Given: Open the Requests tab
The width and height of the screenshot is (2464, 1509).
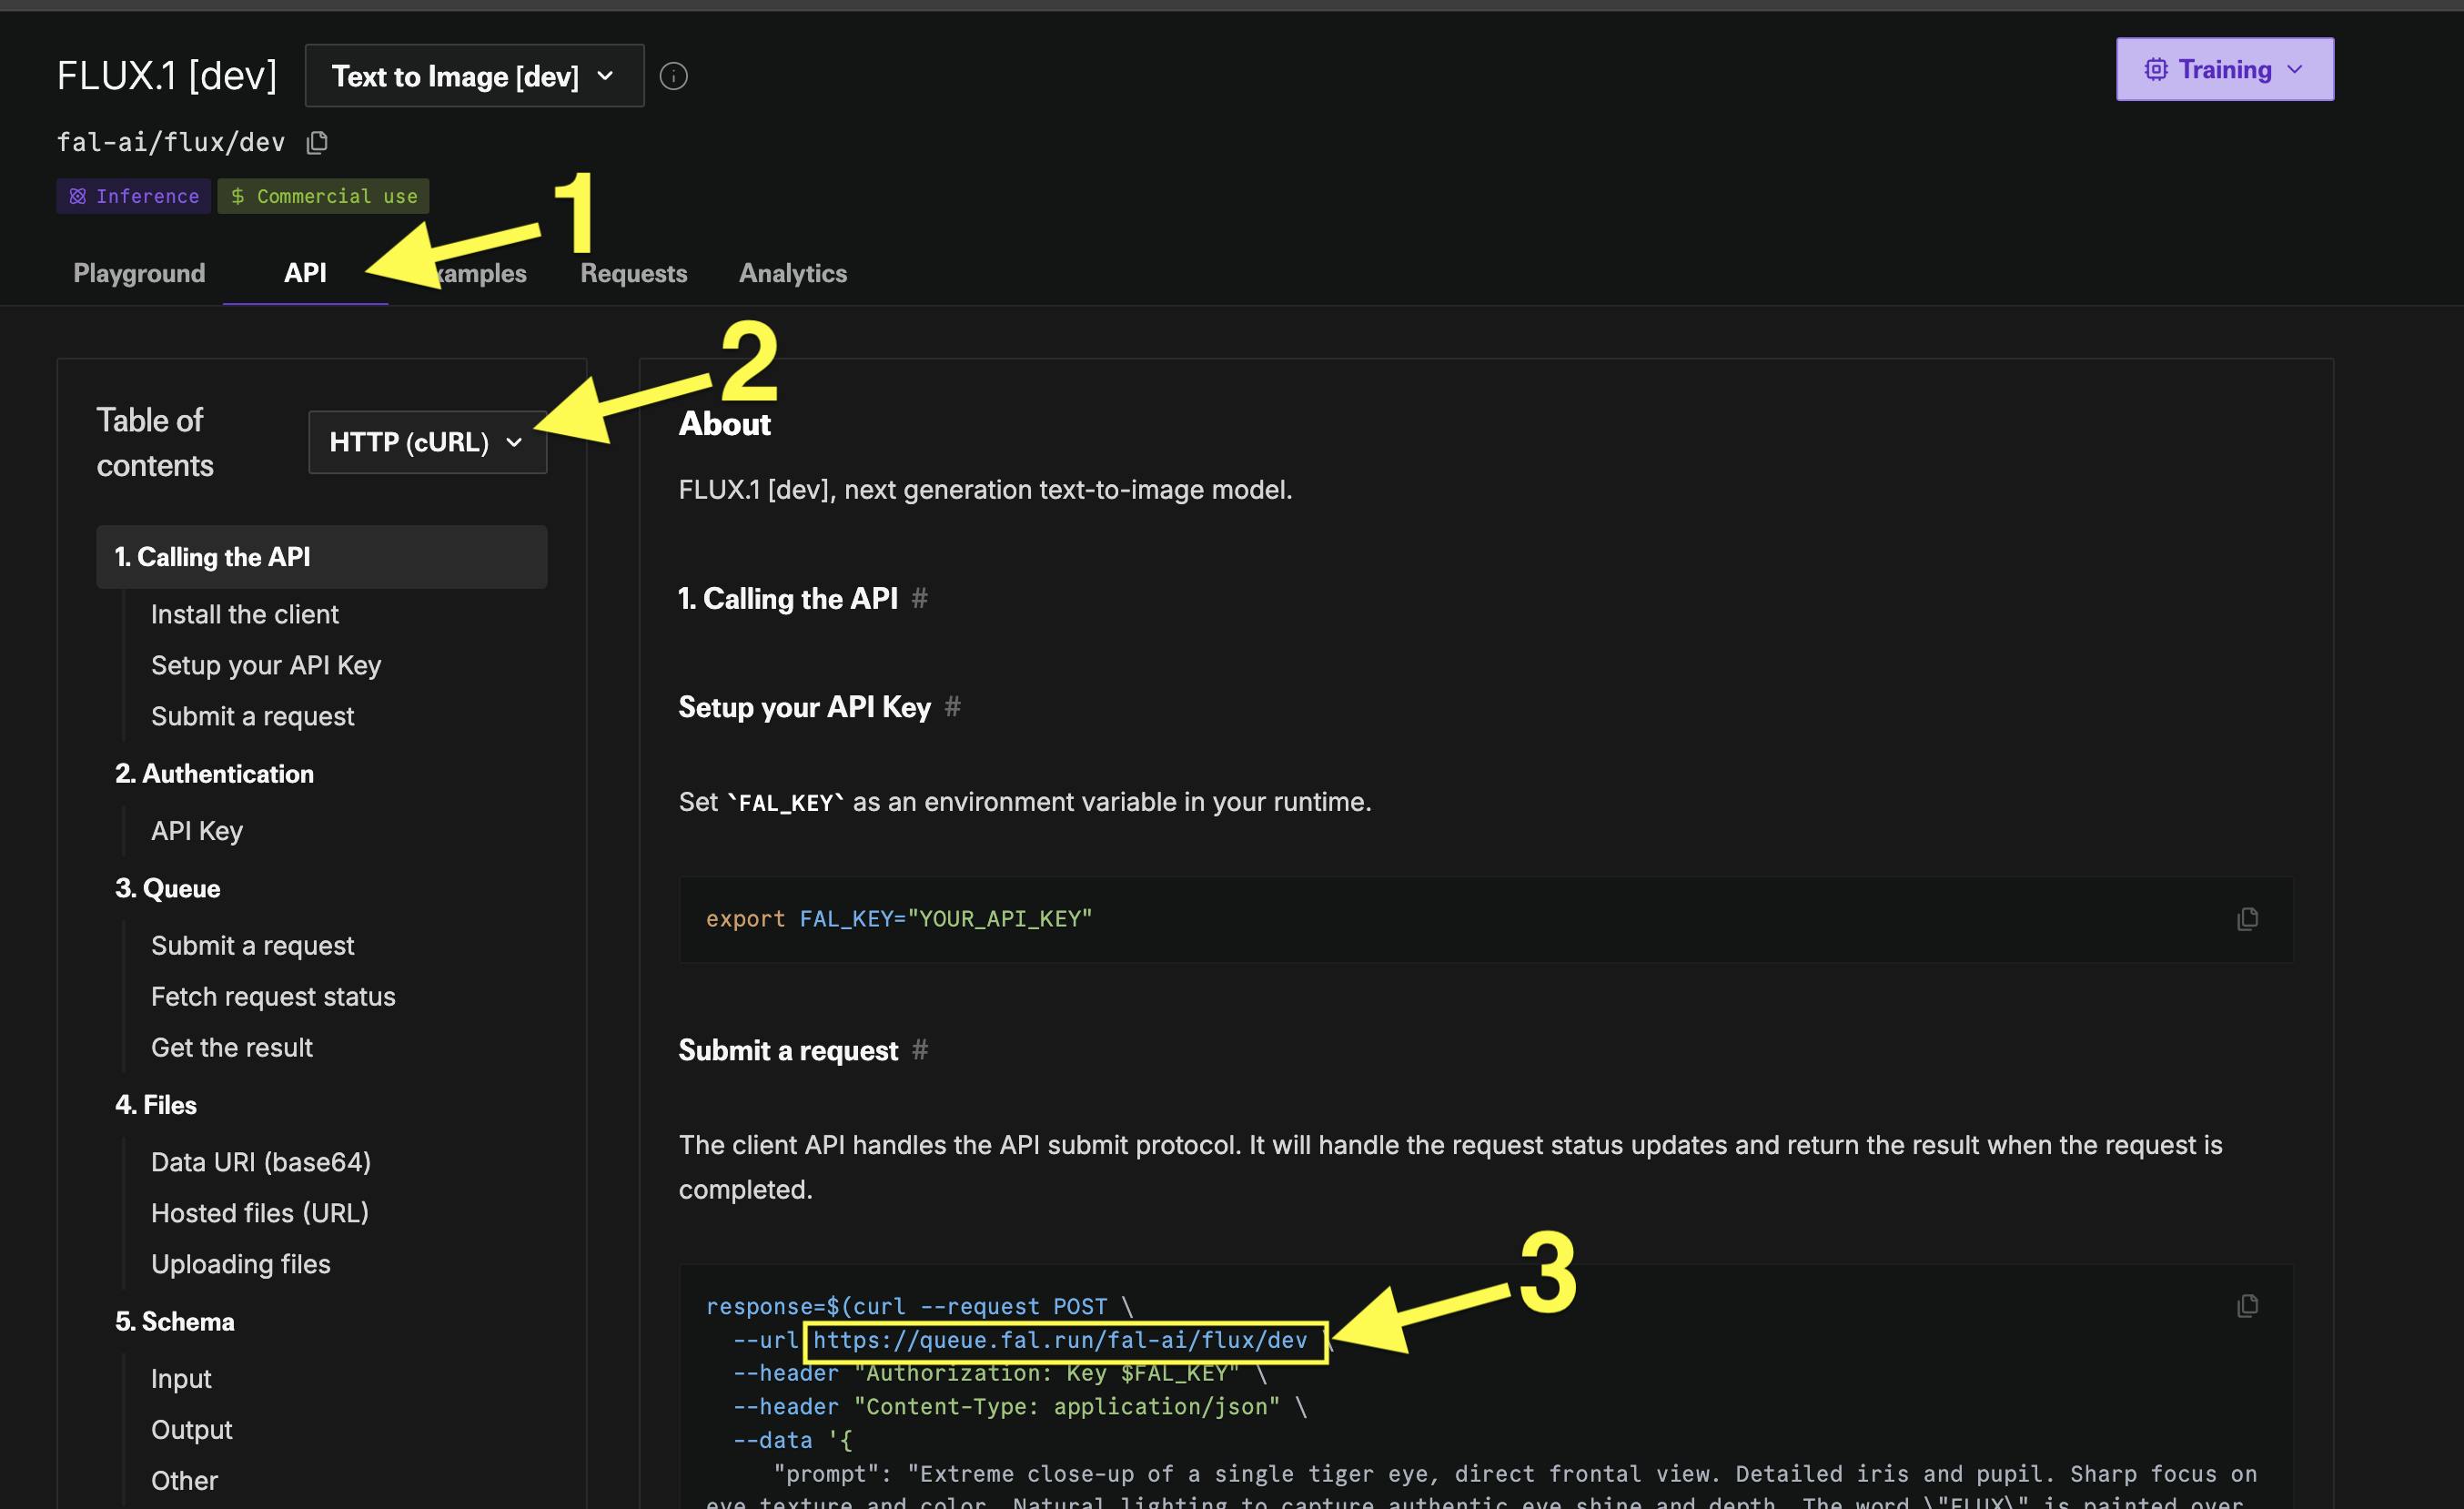Looking at the screenshot, I should tap(633, 273).
